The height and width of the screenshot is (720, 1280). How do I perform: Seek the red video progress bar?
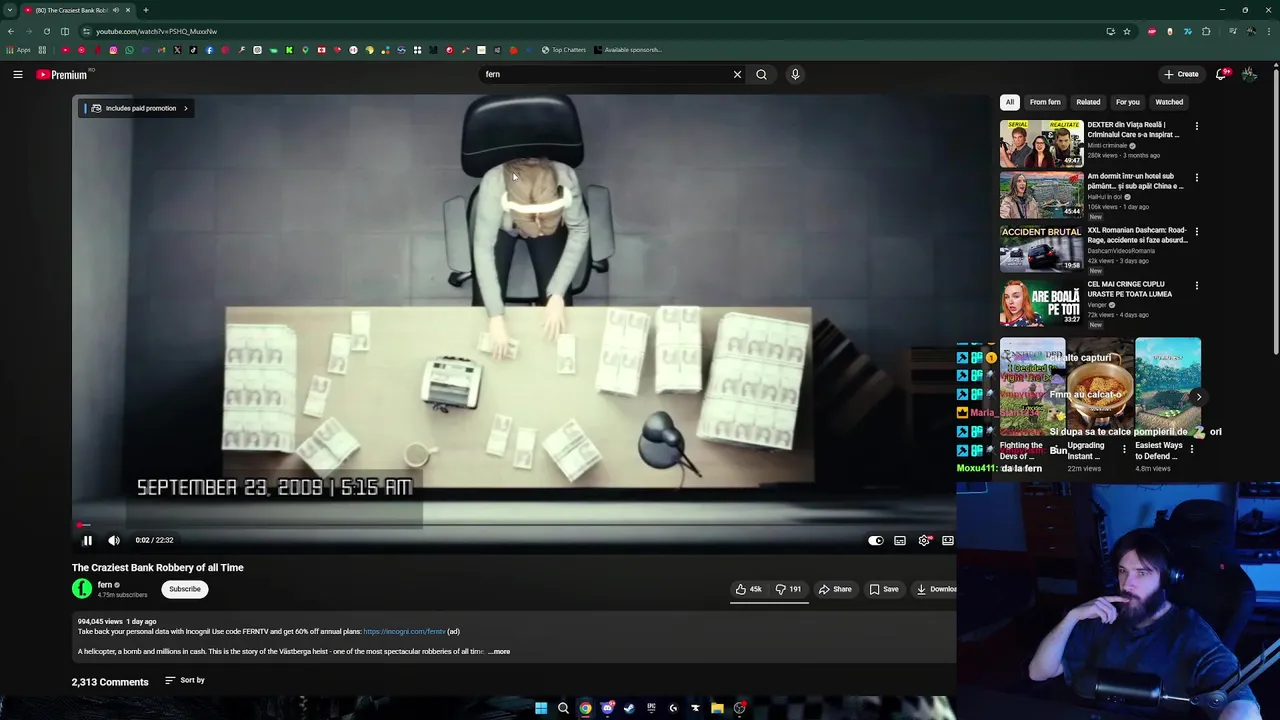[x=514, y=524]
